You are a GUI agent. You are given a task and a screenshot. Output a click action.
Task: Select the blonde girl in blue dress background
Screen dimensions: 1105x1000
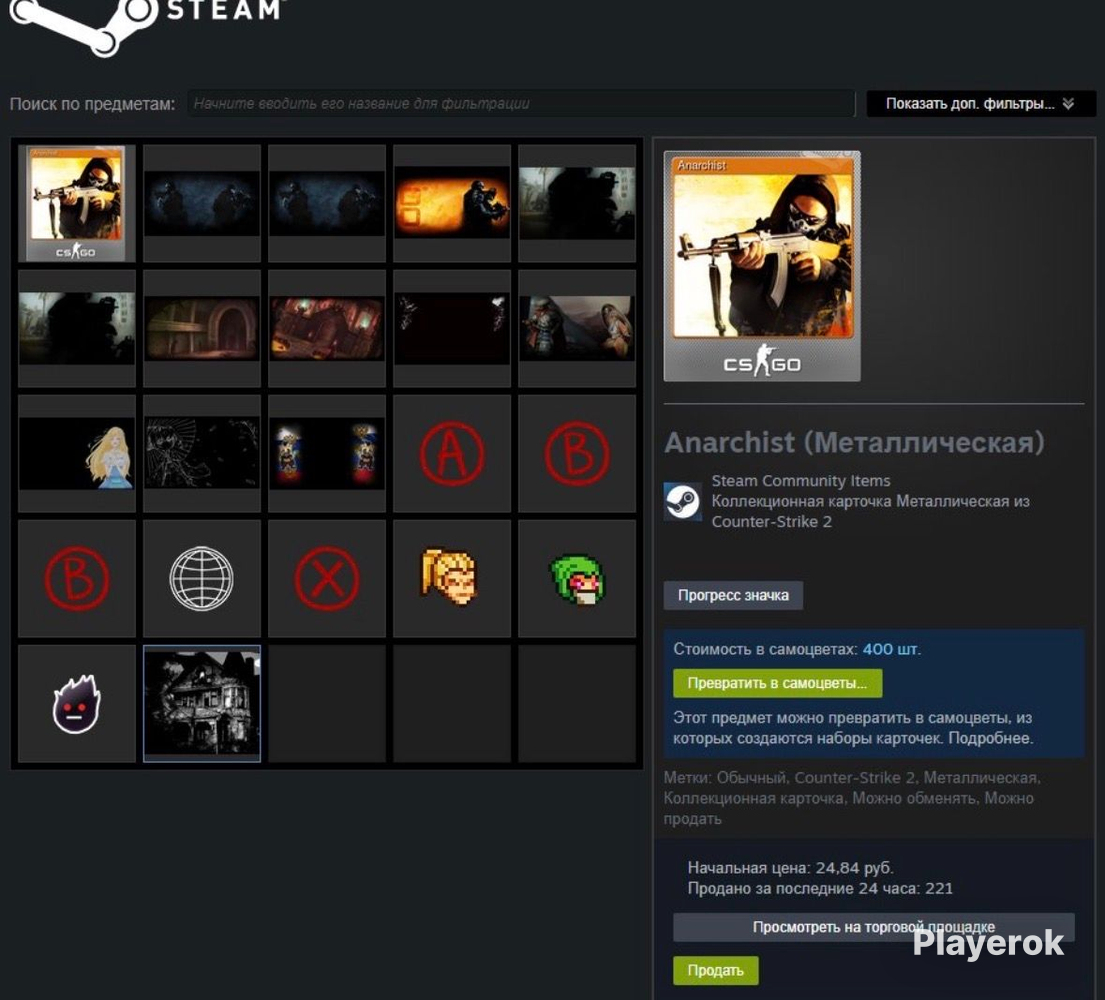(x=76, y=453)
